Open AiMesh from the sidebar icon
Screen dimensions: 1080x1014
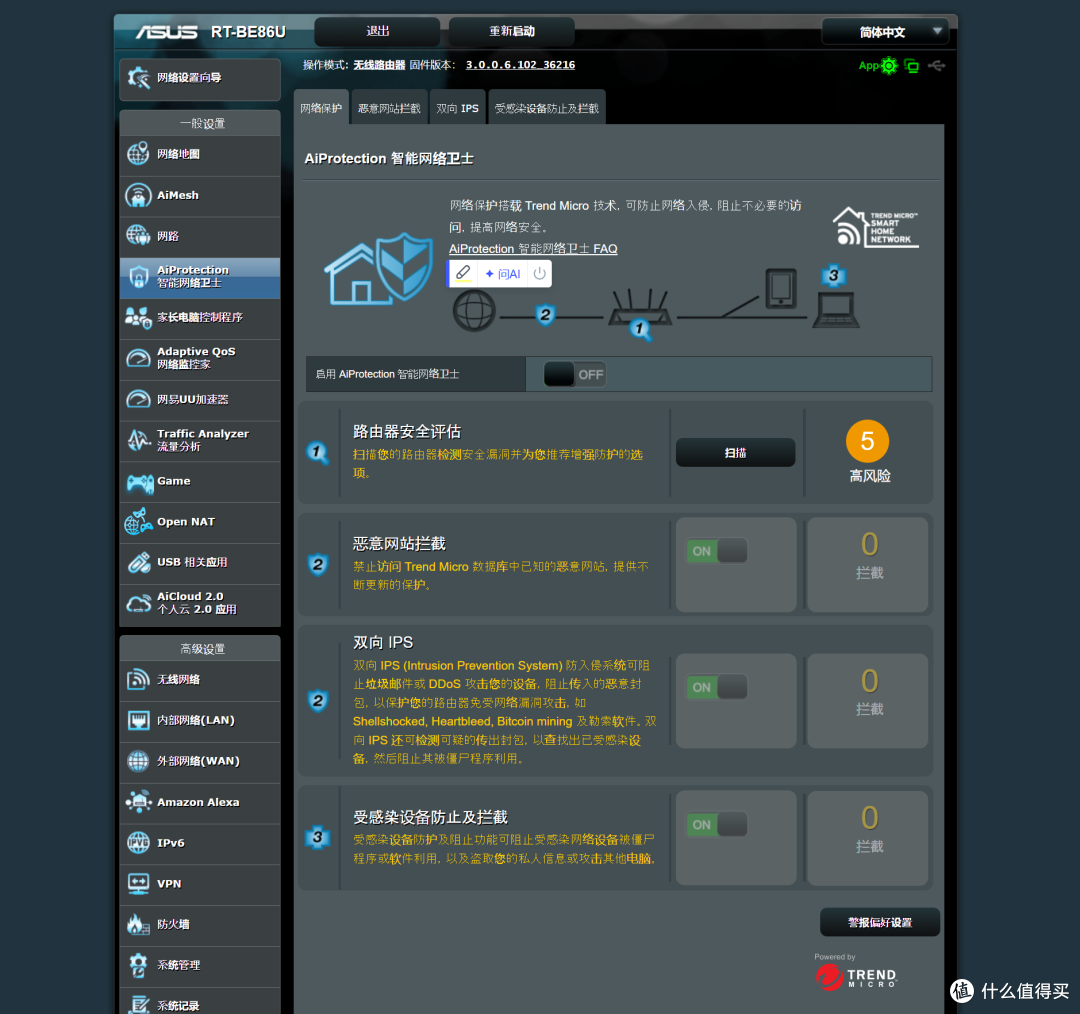click(x=138, y=195)
